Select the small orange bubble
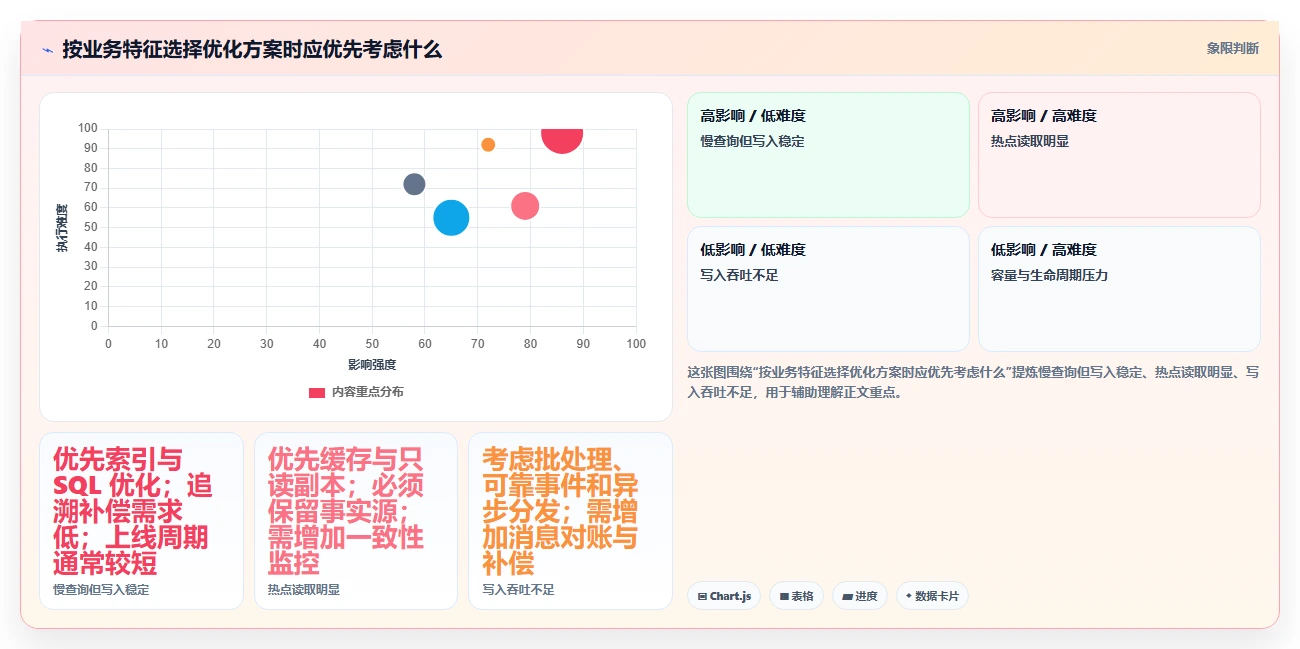 click(x=488, y=145)
